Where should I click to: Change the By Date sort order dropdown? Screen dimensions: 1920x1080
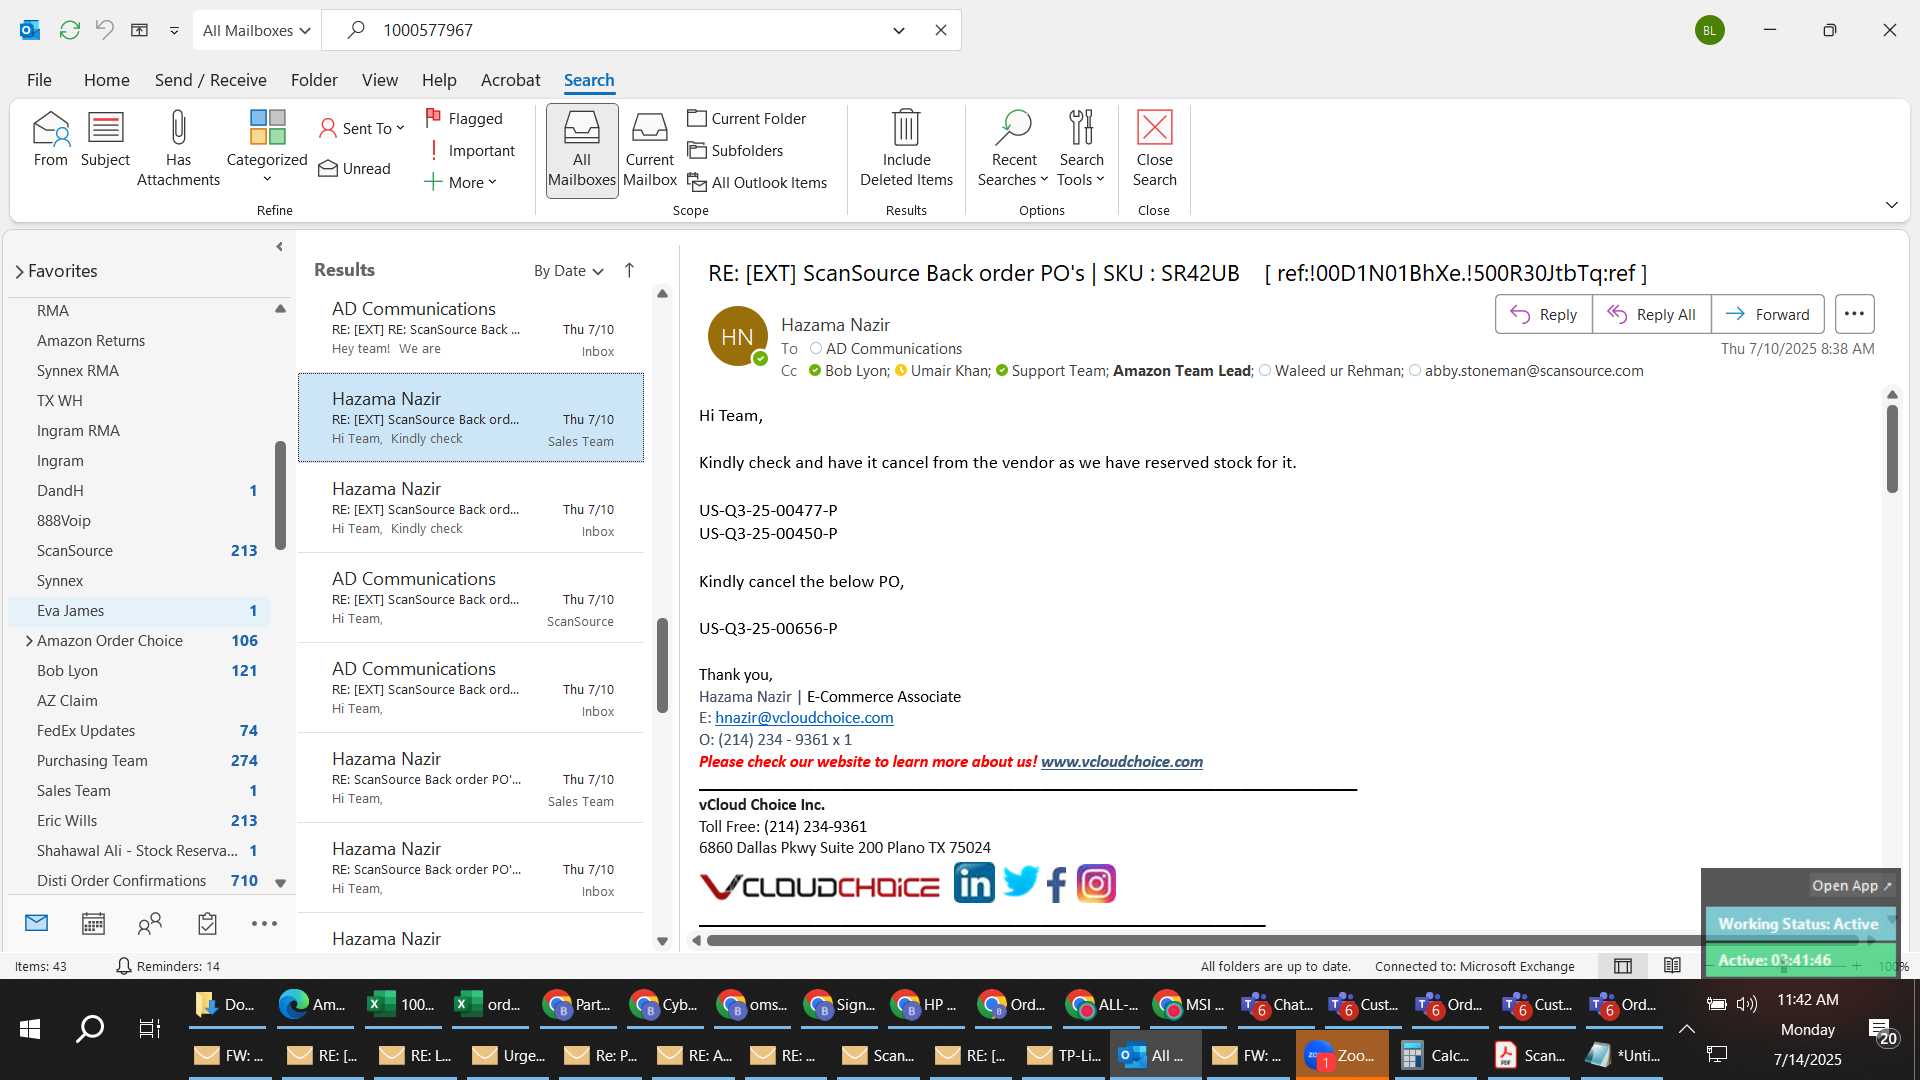pos(568,271)
